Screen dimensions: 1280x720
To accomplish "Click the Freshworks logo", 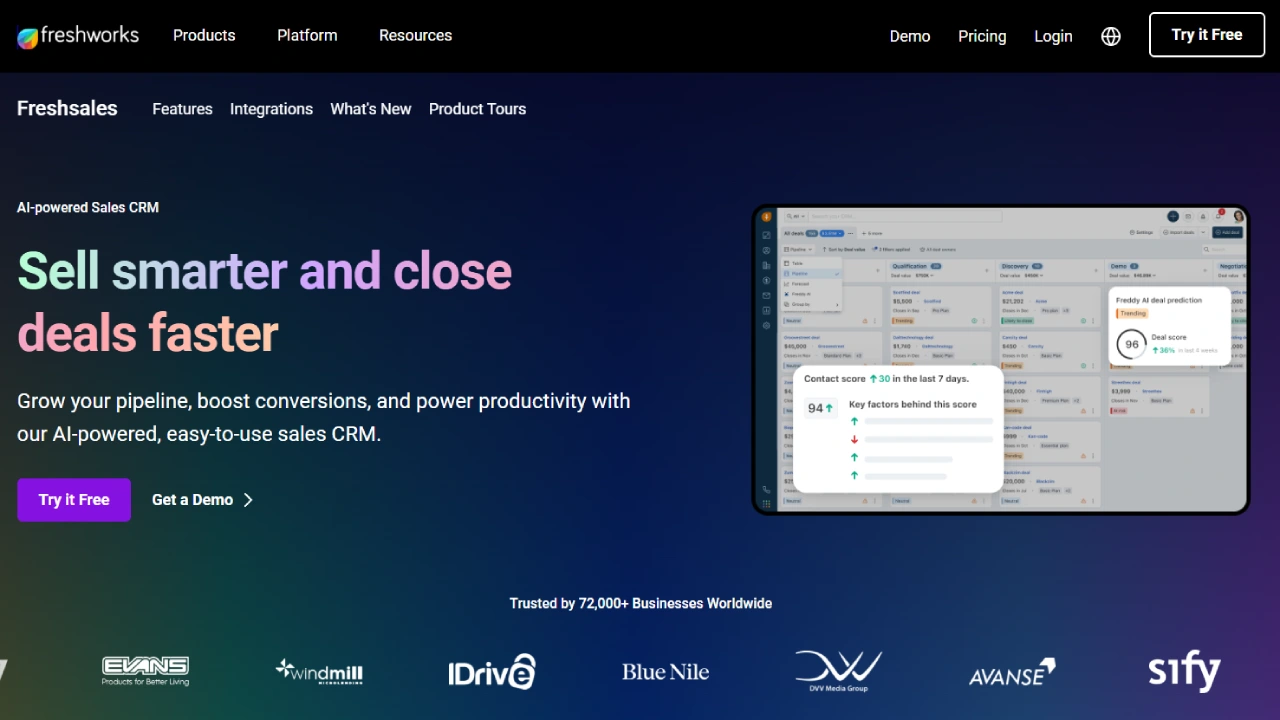I will [x=78, y=36].
